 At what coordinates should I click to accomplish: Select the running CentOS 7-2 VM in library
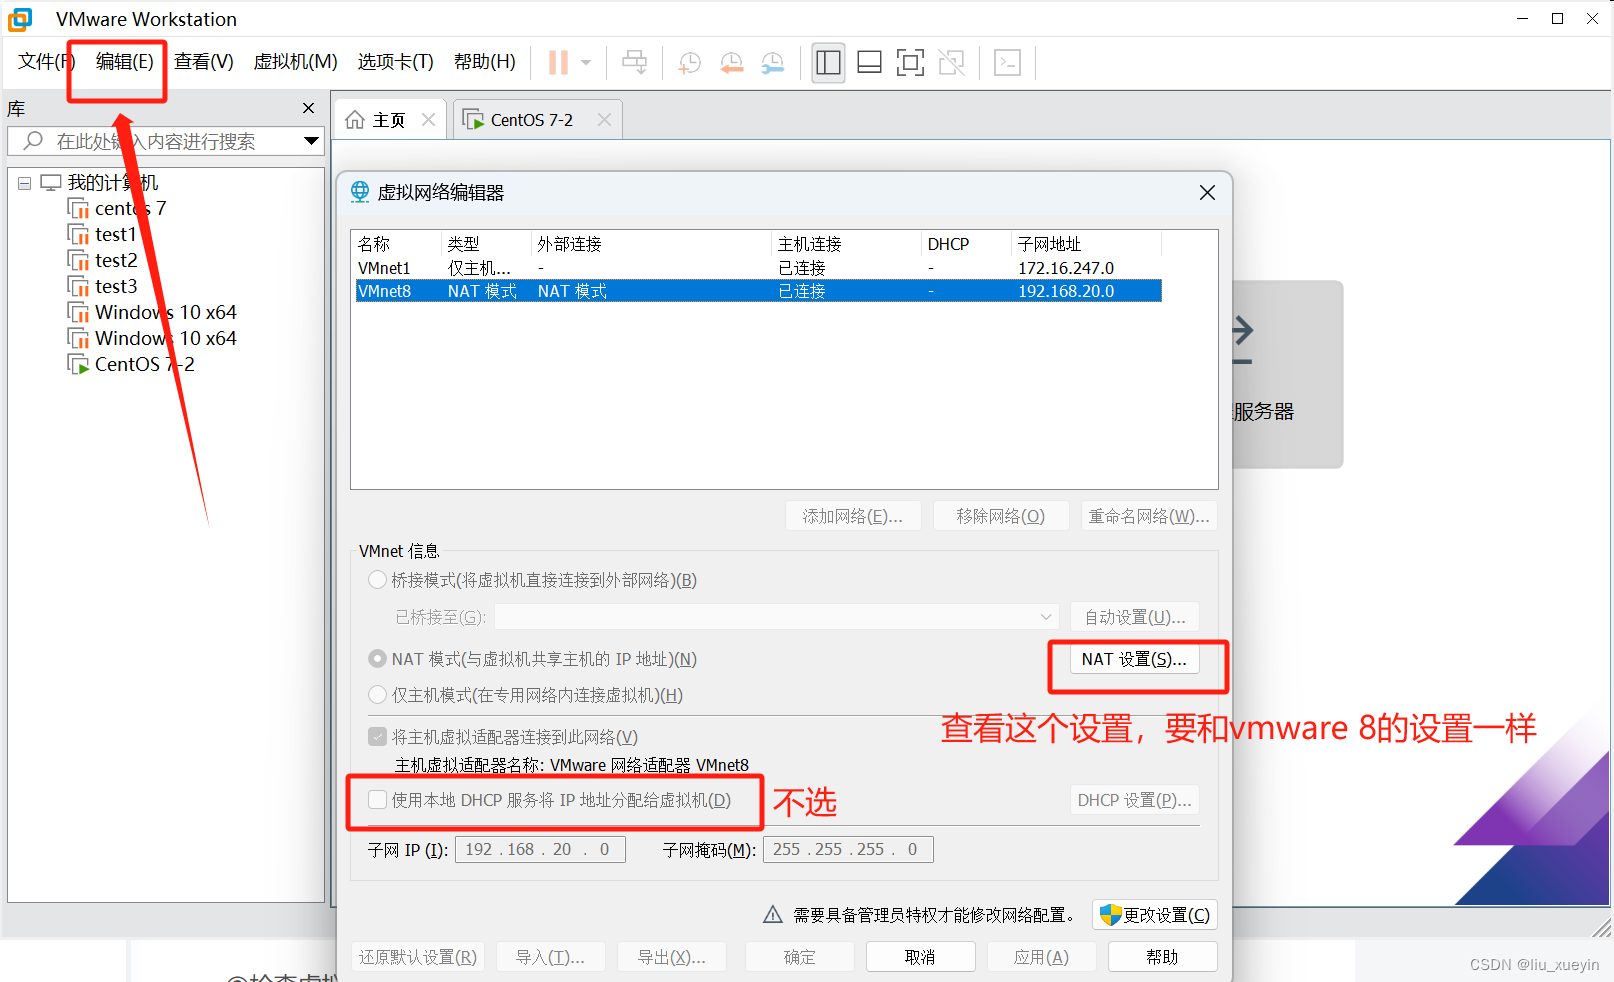point(144,364)
